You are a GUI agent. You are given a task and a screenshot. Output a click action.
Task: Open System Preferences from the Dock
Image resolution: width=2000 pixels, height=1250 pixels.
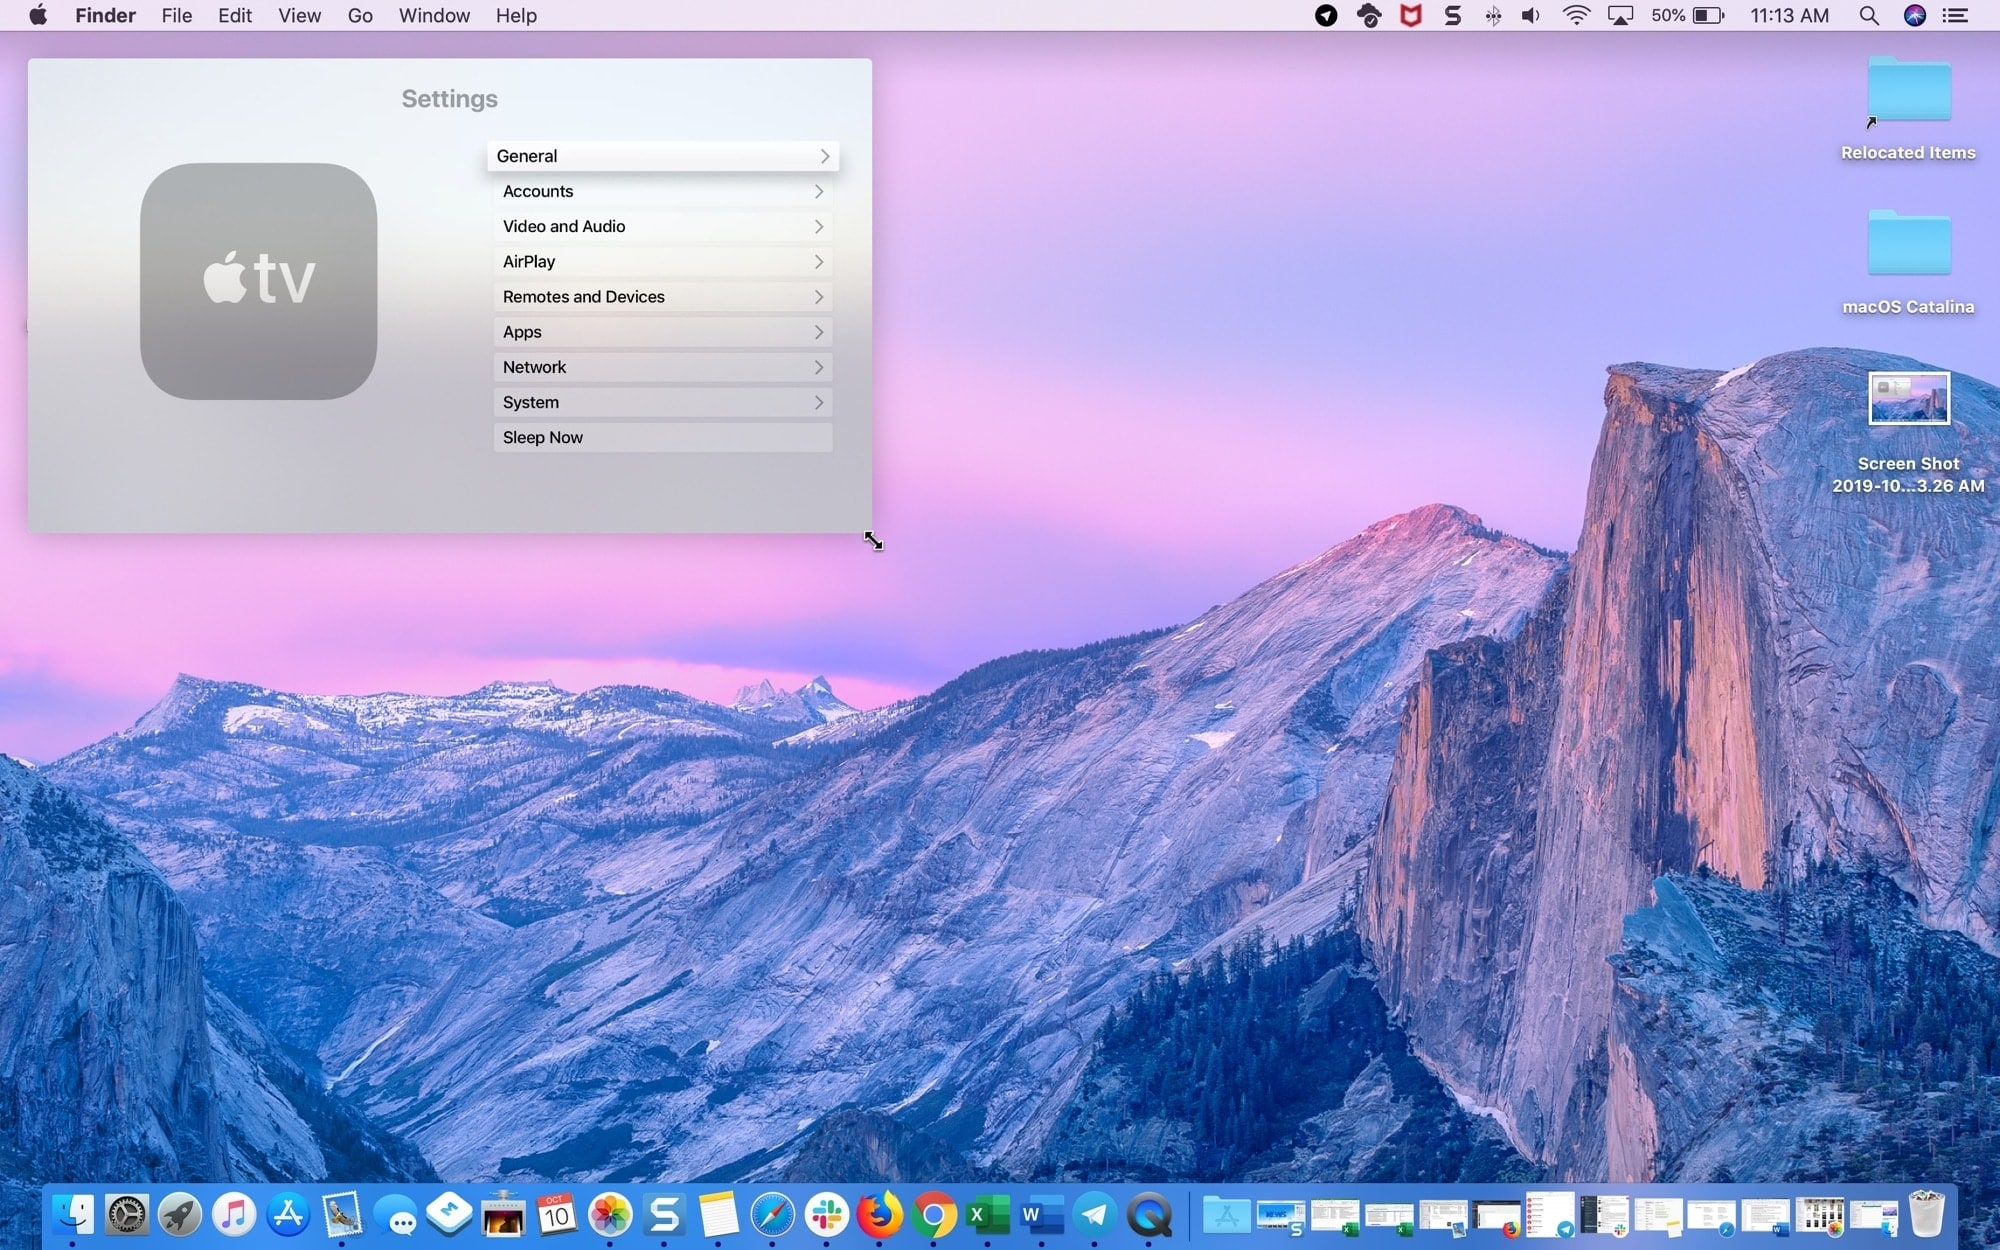click(128, 1215)
